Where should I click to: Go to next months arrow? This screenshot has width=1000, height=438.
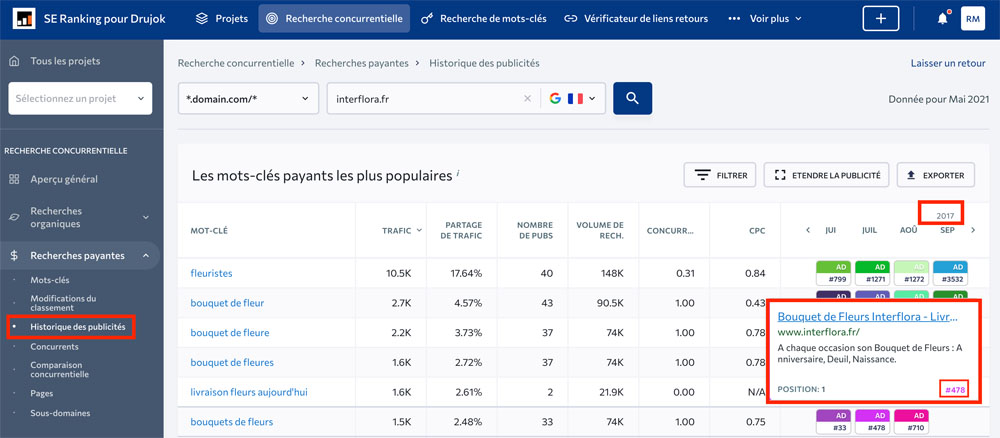tap(973, 230)
